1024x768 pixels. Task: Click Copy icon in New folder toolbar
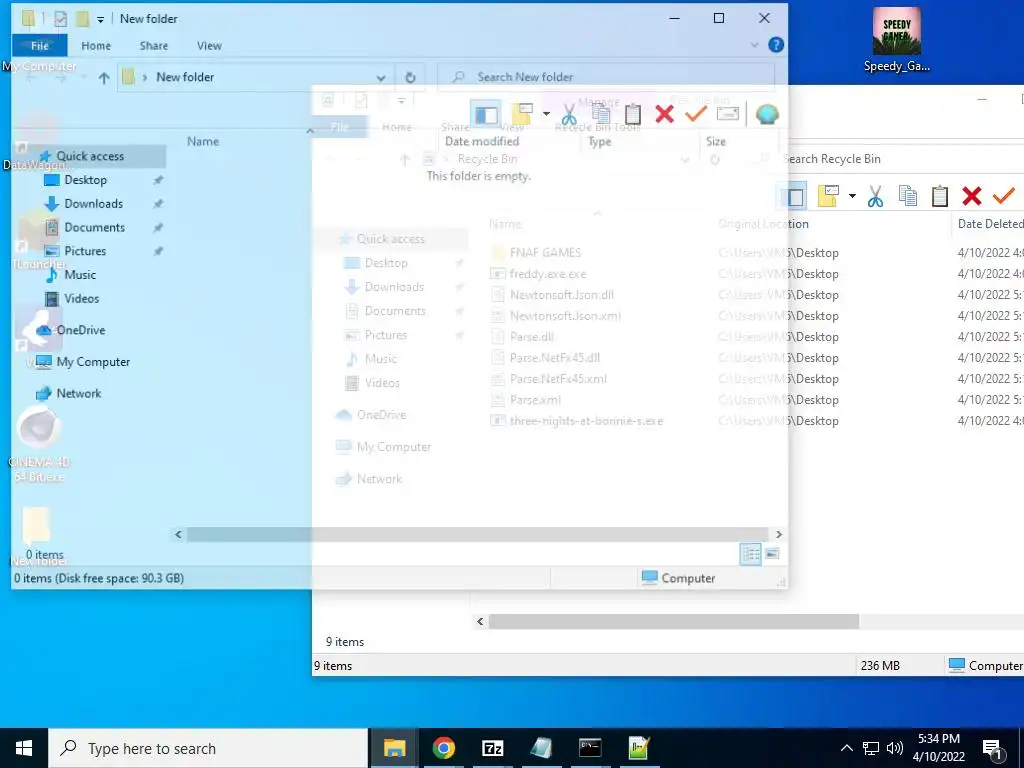(601, 114)
